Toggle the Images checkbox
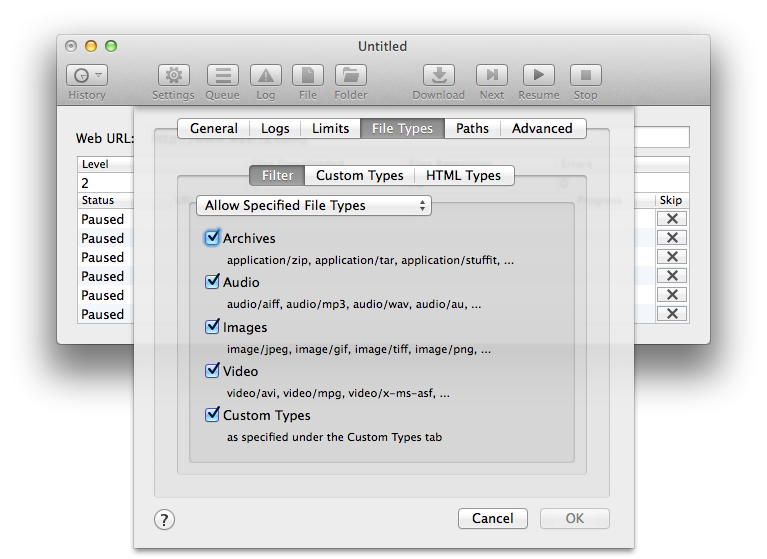 [212, 326]
